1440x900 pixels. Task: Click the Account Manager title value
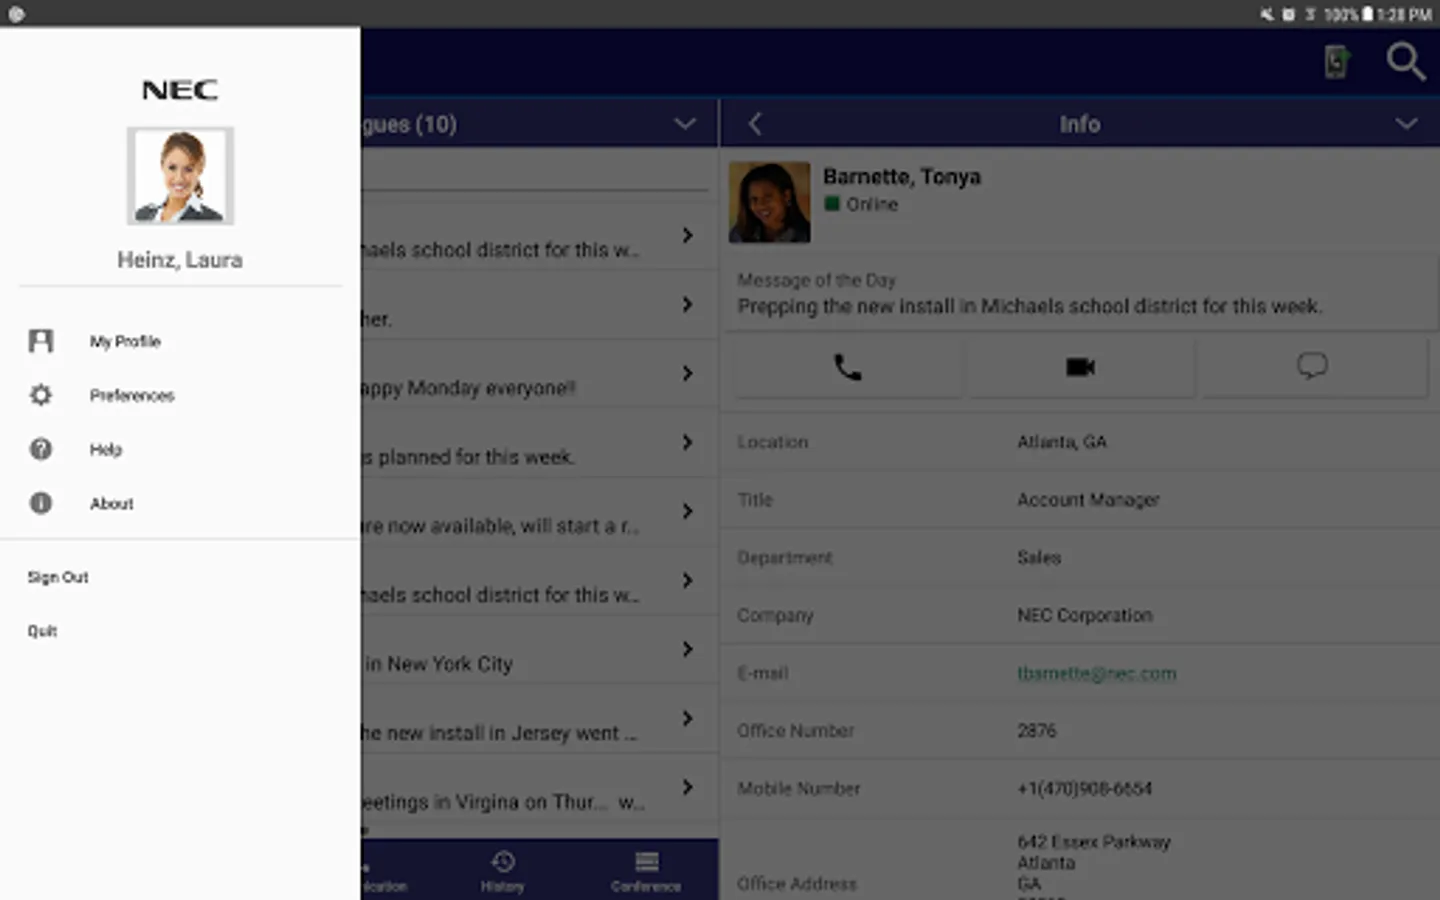pyautogui.click(x=1088, y=500)
